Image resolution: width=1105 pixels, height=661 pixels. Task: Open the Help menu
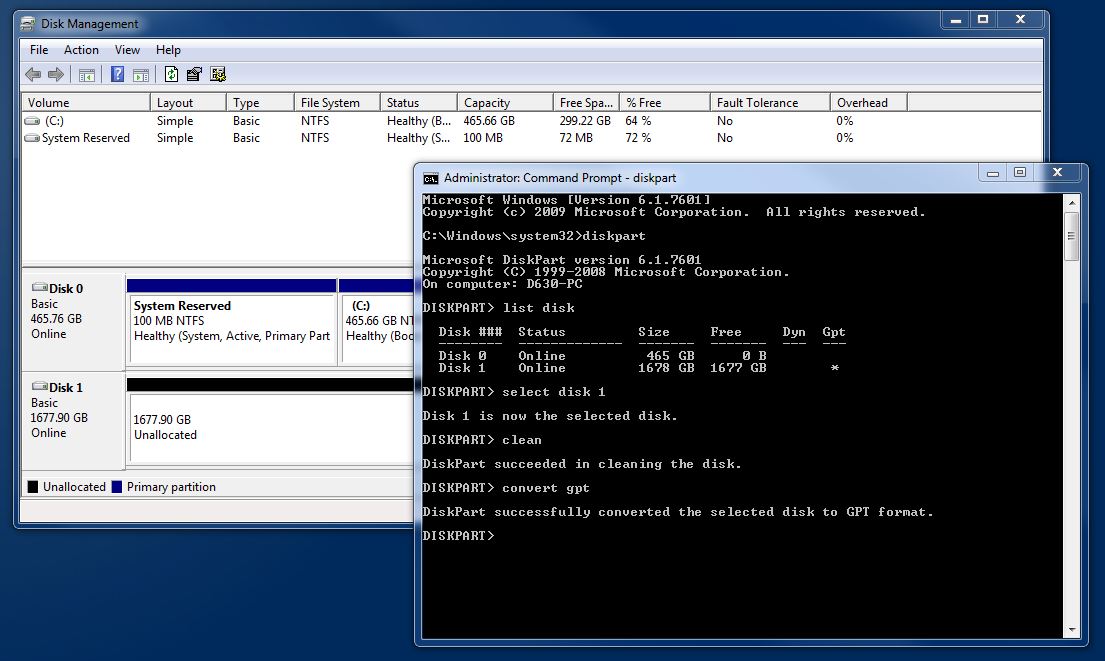coord(168,49)
